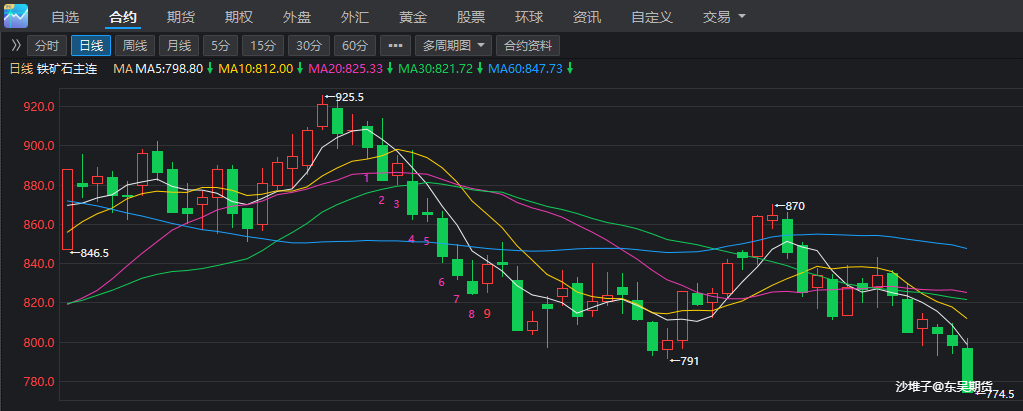
Task: Go to the 黄金 tab
Action: click(x=413, y=17)
